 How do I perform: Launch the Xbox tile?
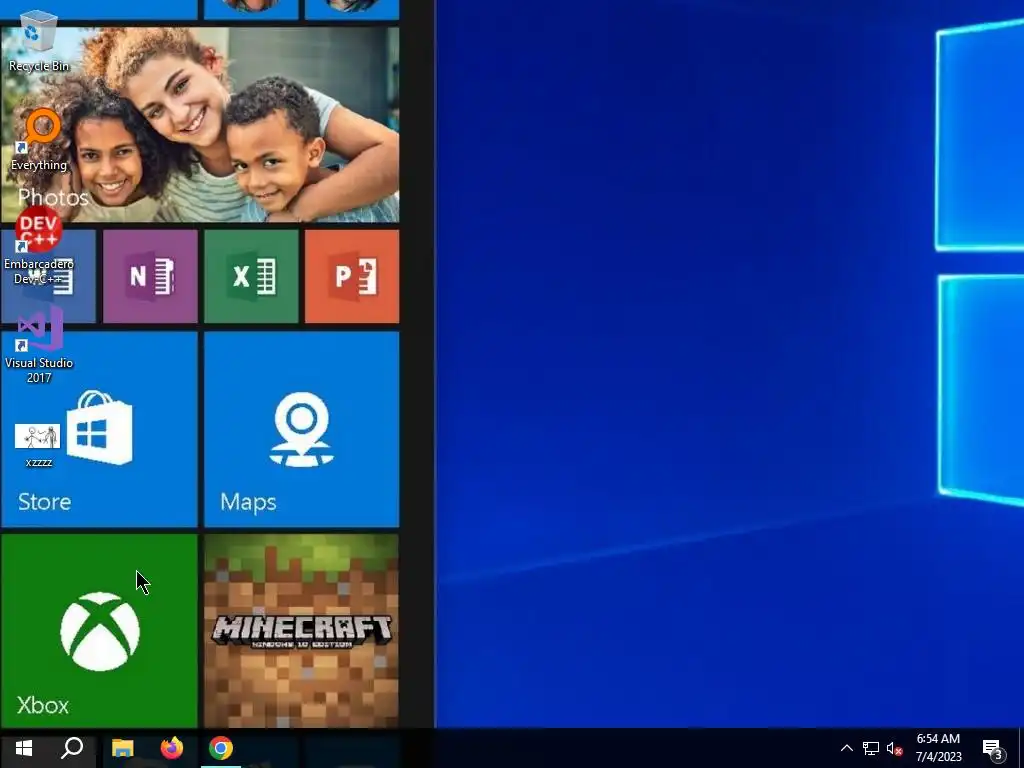tap(99, 631)
